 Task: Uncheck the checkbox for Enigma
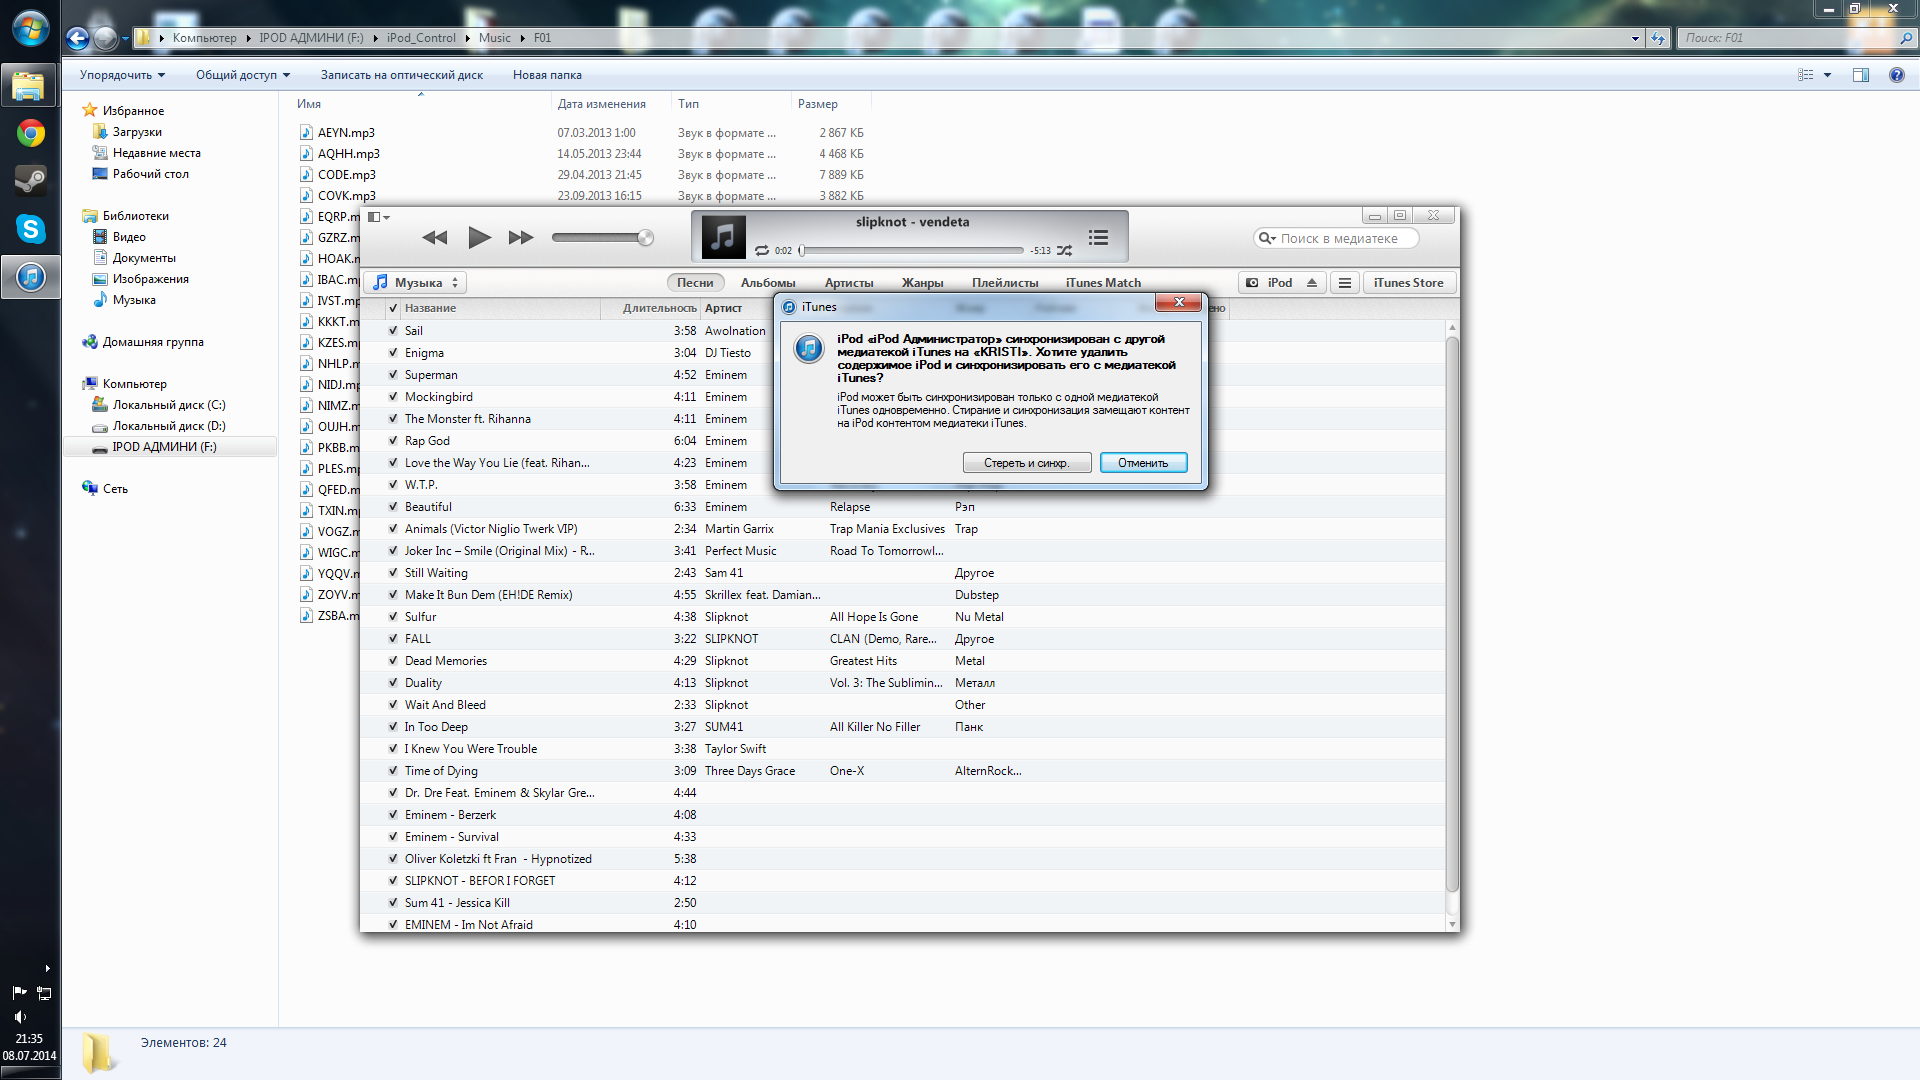click(x=393, y=353)
